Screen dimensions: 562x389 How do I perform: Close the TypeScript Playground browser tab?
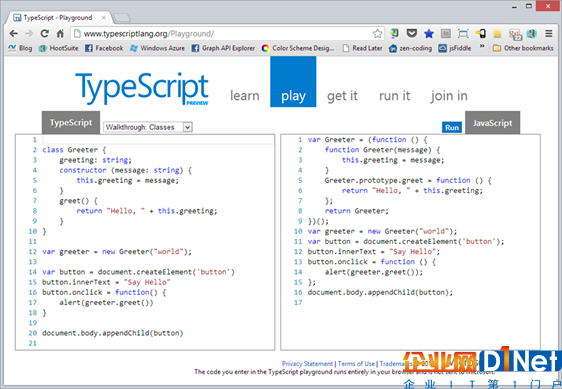tap(104, 18)
